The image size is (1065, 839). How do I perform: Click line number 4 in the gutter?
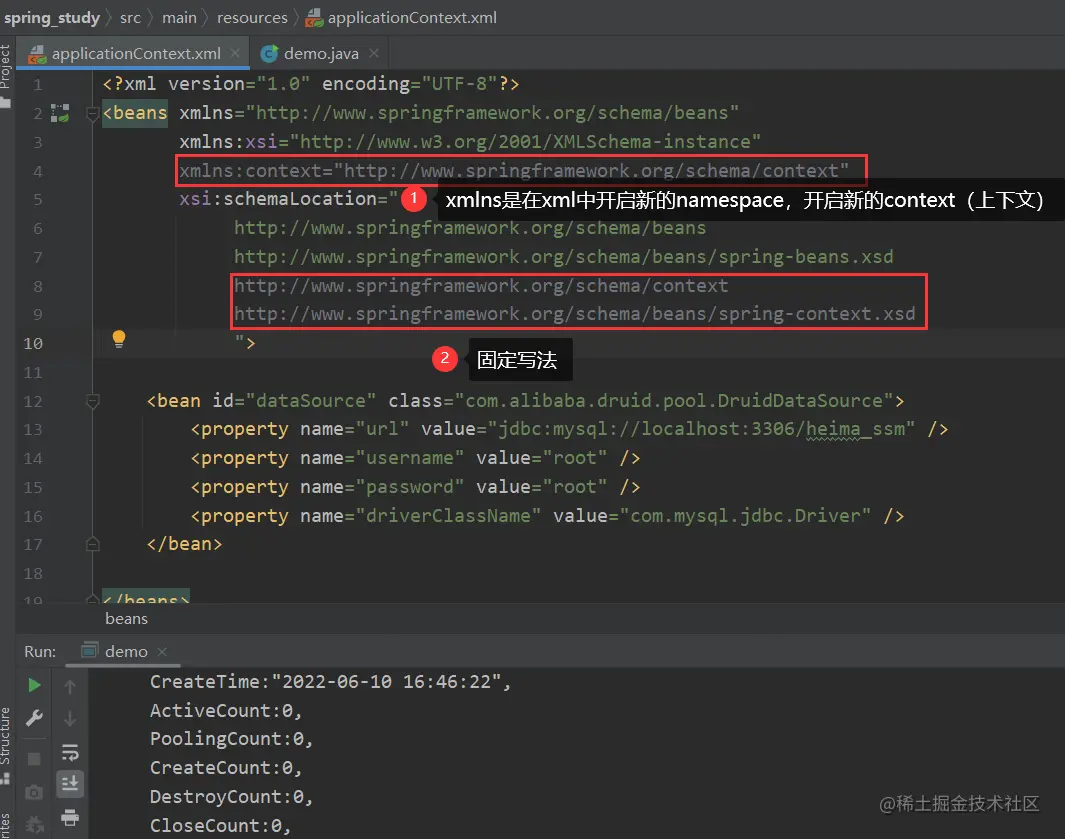(x=38, y=171)
